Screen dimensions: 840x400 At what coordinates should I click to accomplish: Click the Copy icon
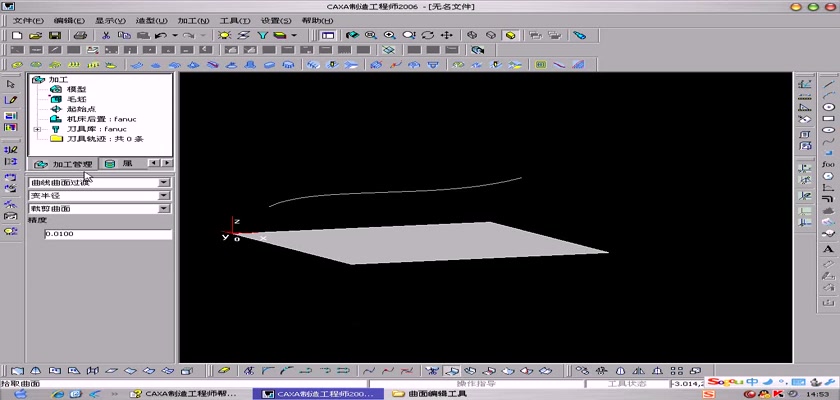tap(124, 35)
